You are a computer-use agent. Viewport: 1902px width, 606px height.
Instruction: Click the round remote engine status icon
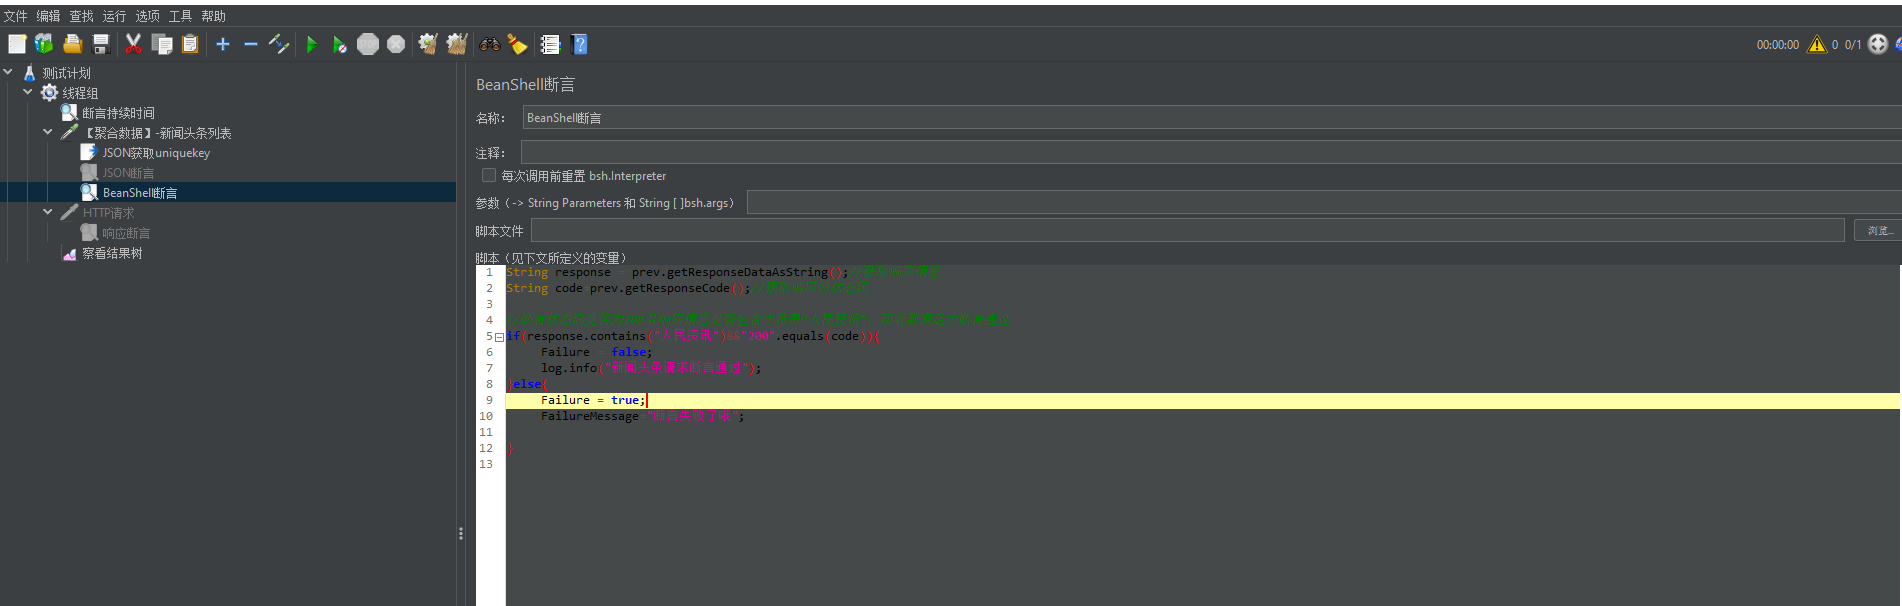coord(1878,44)
